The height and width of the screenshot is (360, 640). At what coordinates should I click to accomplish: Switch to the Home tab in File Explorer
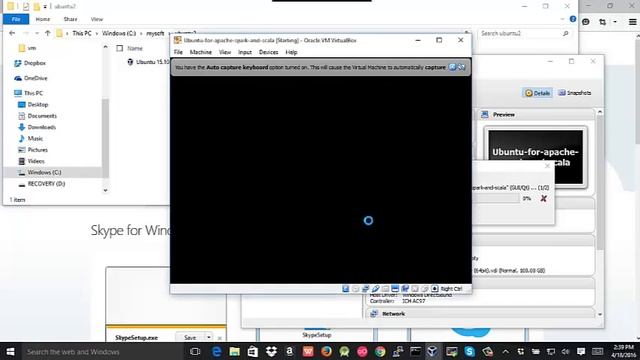coord(42,19)
